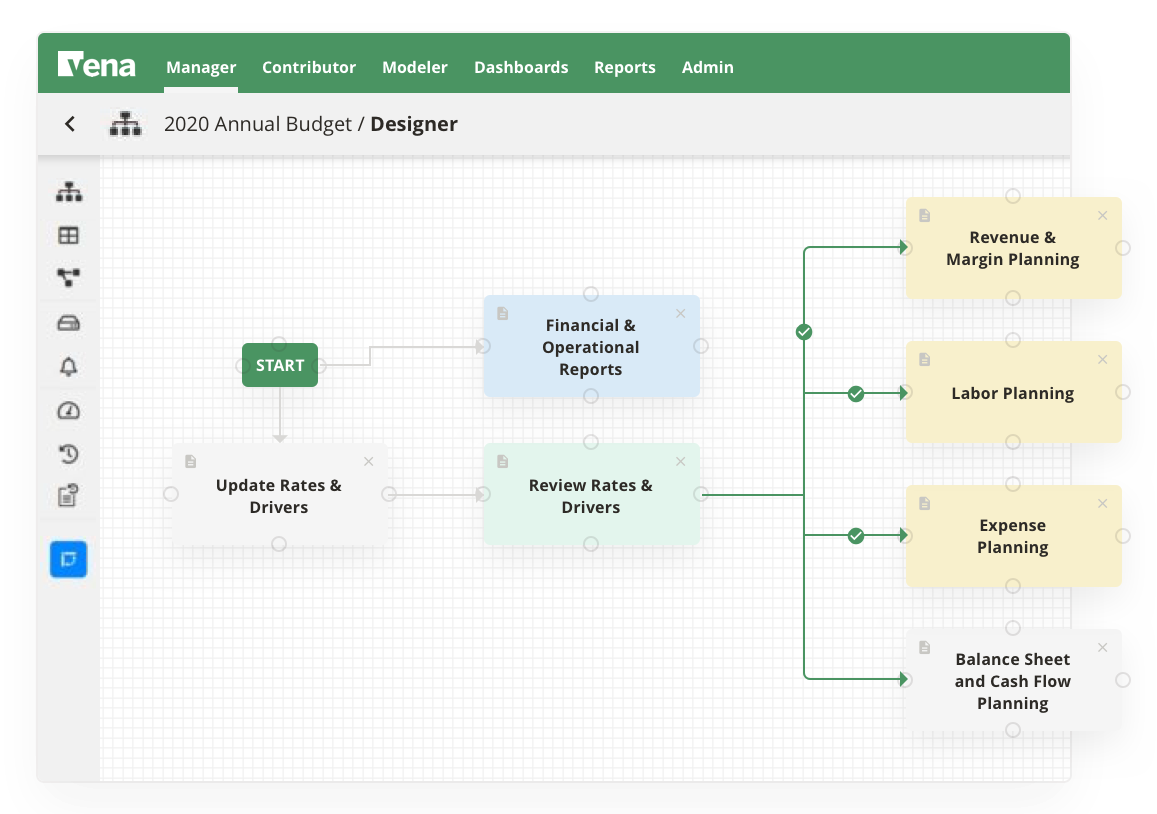Viewport: 1157px width, 814px height.
Task: Toggle the checkmark above Revenue & Margin Planning
Action: (x=804, y=332)
